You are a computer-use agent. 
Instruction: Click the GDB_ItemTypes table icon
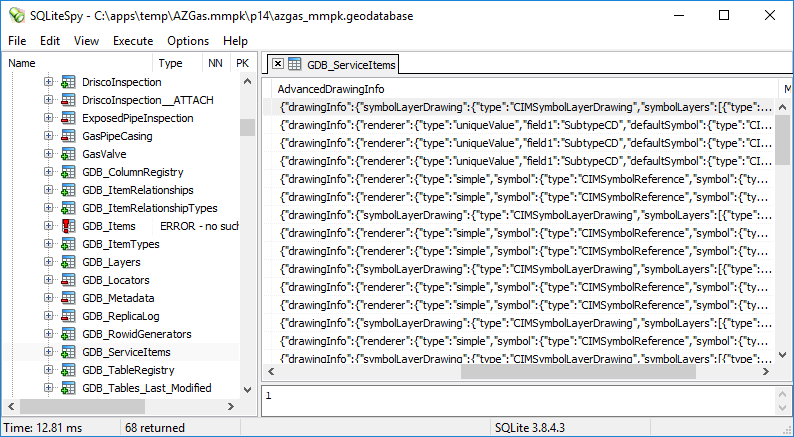(x=68, y=244)
